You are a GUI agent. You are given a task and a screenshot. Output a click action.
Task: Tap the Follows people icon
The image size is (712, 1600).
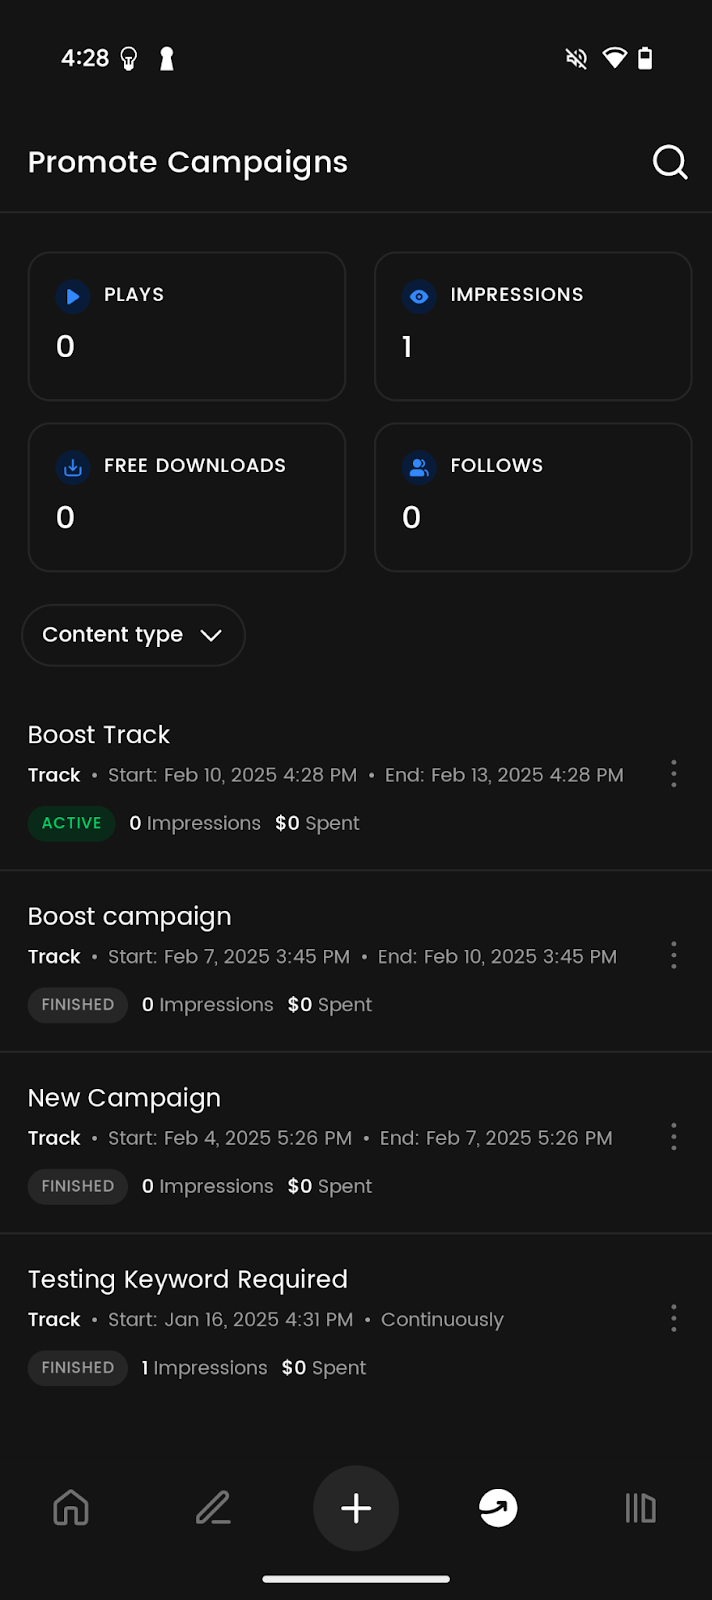[x=419, y=467]
